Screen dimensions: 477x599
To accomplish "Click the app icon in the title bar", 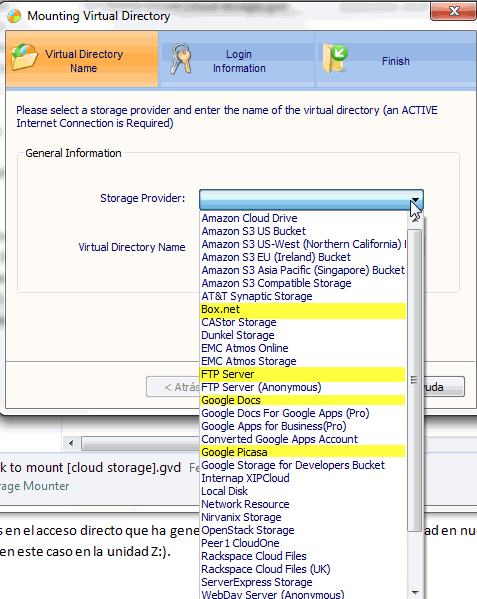I will click(x=14, y=16).
